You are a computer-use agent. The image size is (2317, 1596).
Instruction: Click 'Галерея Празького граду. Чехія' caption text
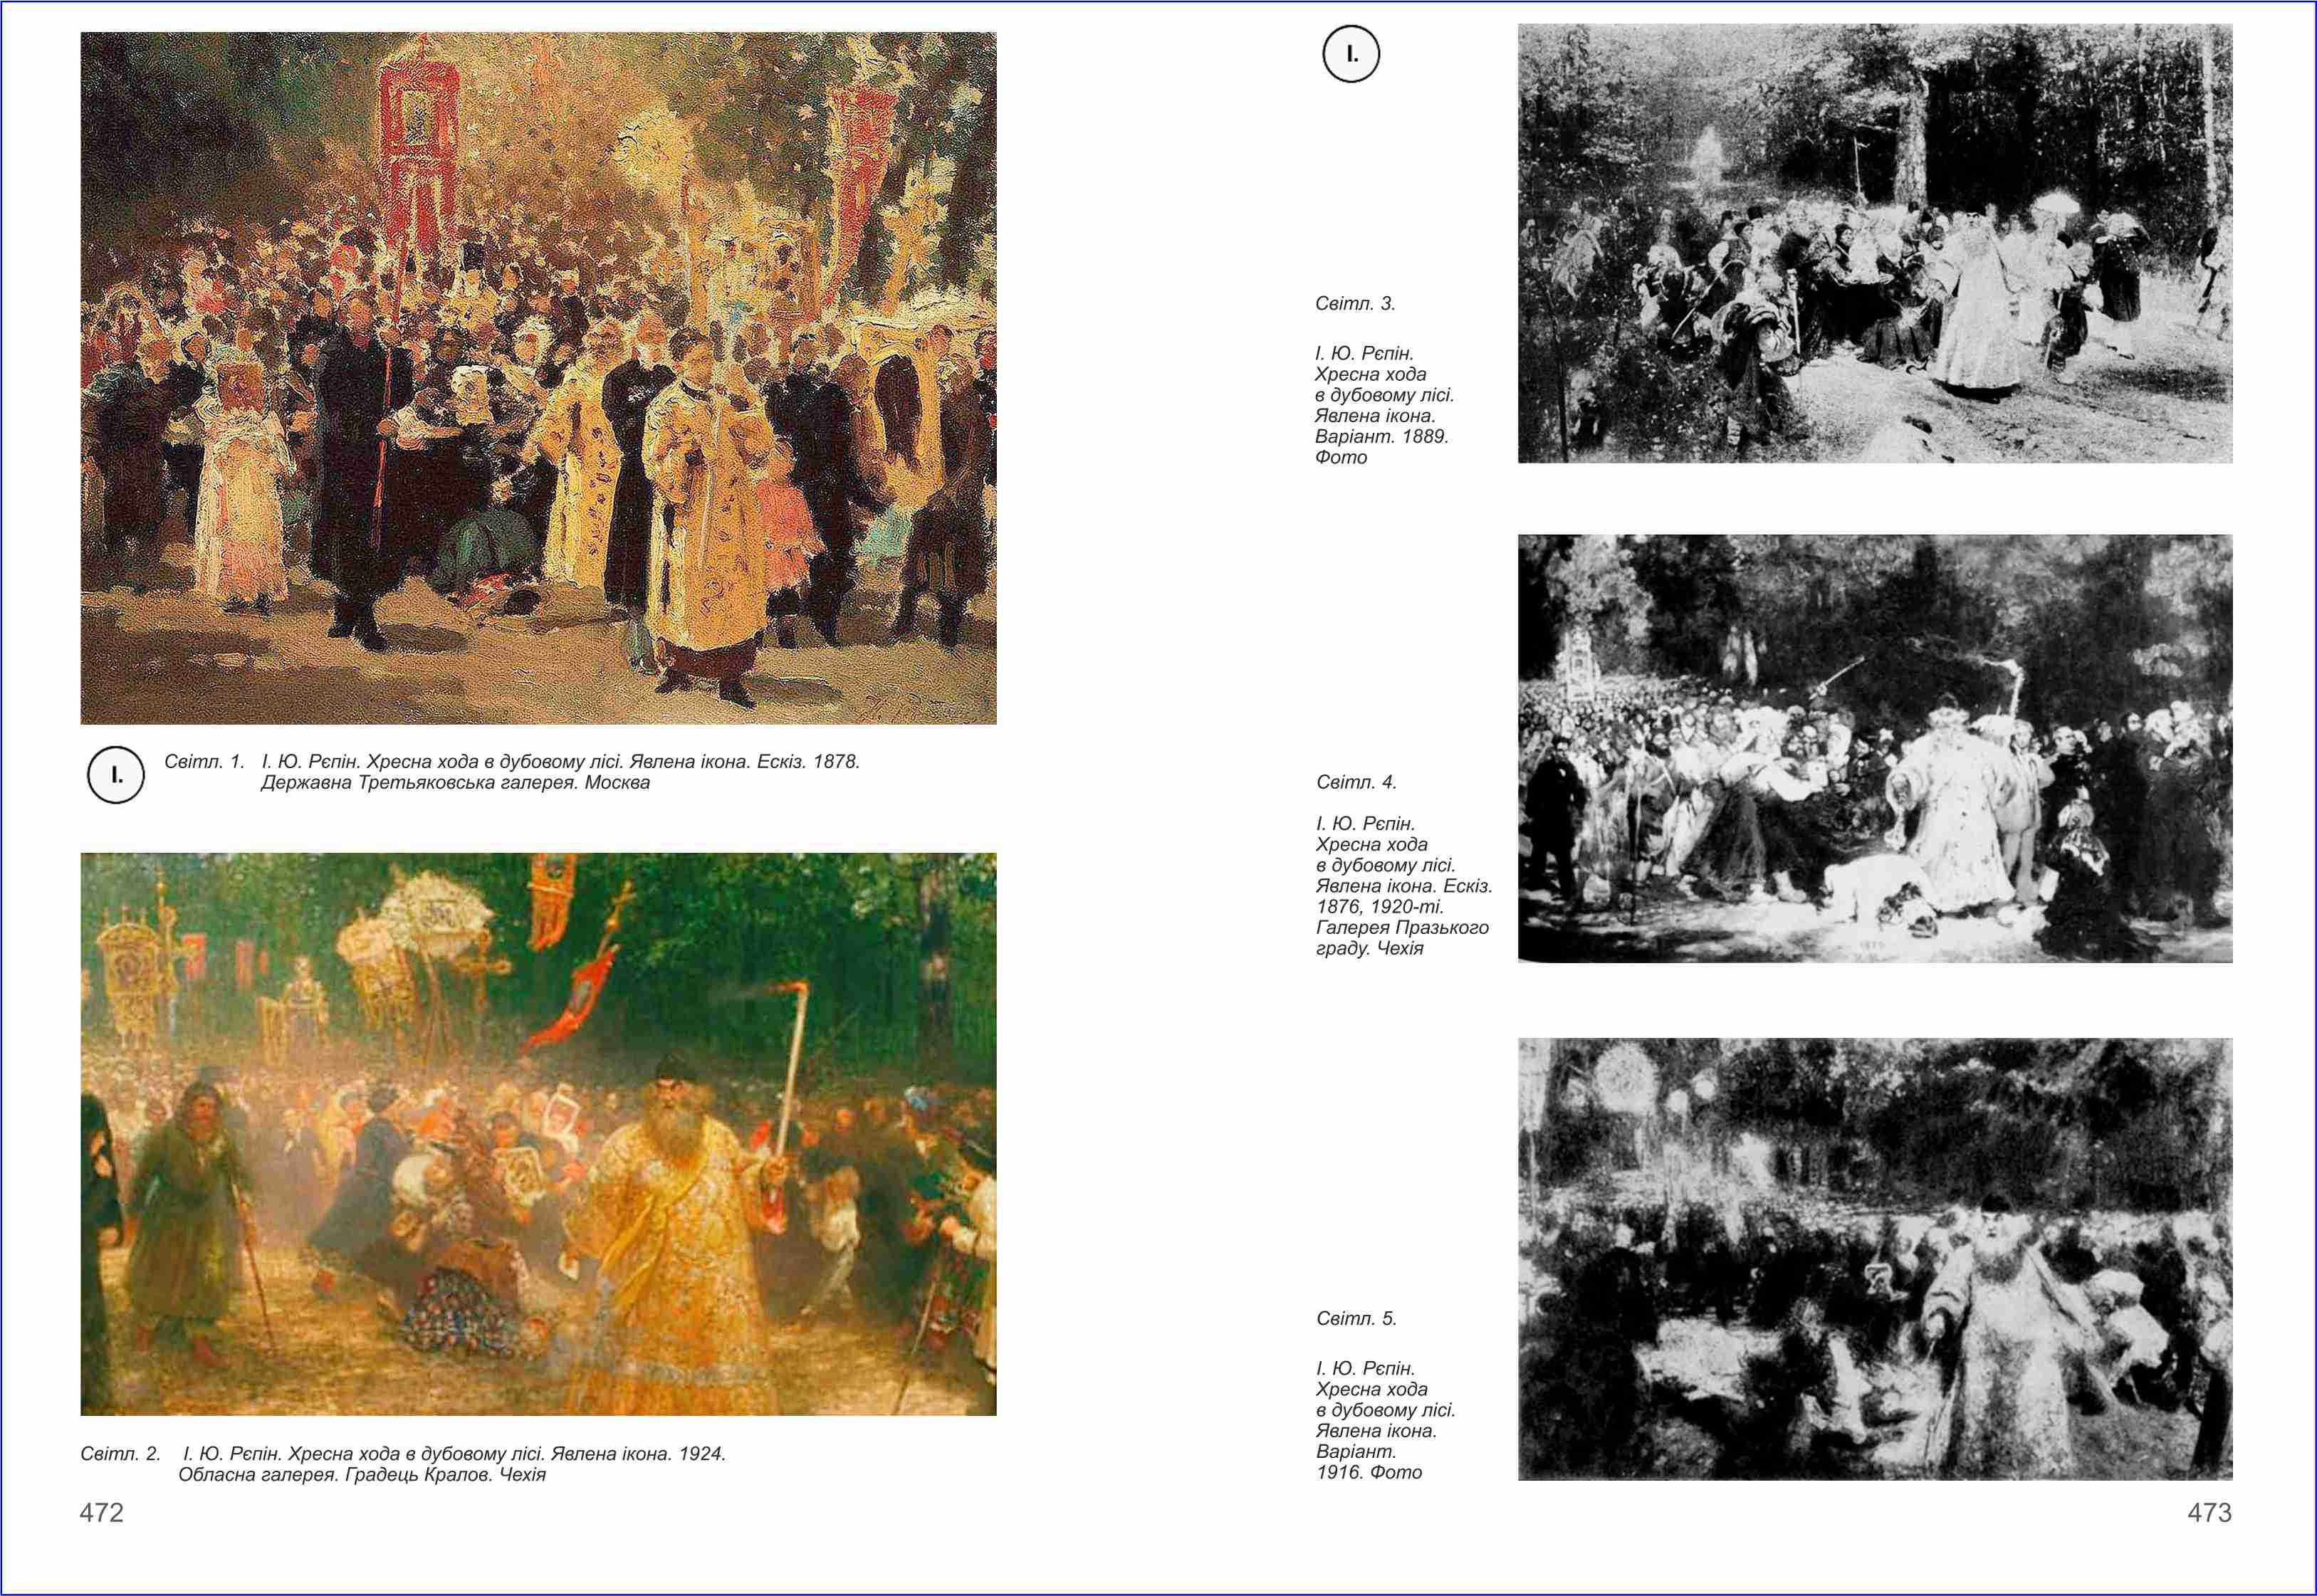pyautogui.click(x=1401, y=928)
